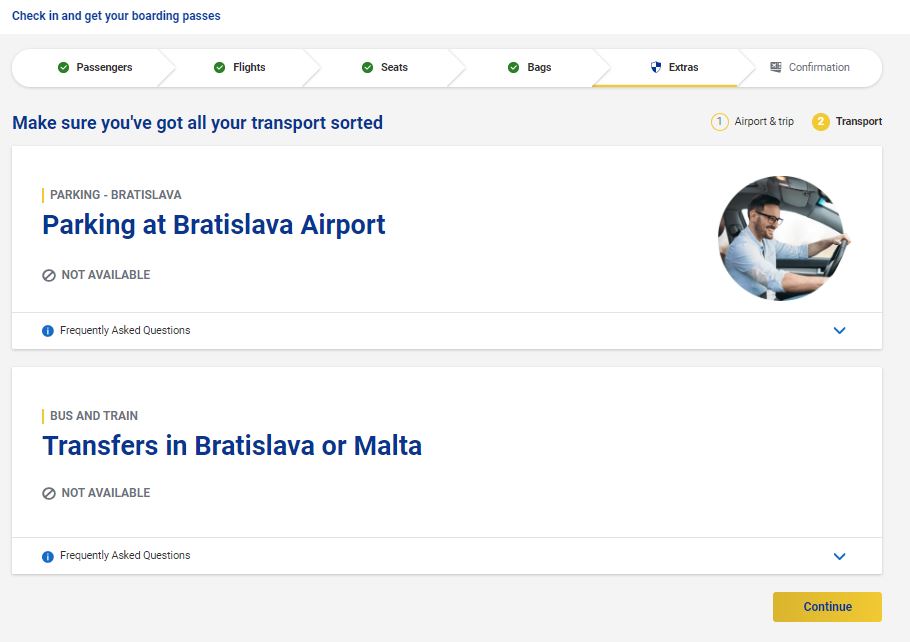Click the boarding pass icon beside Confirmation

[x=775, y=68]
